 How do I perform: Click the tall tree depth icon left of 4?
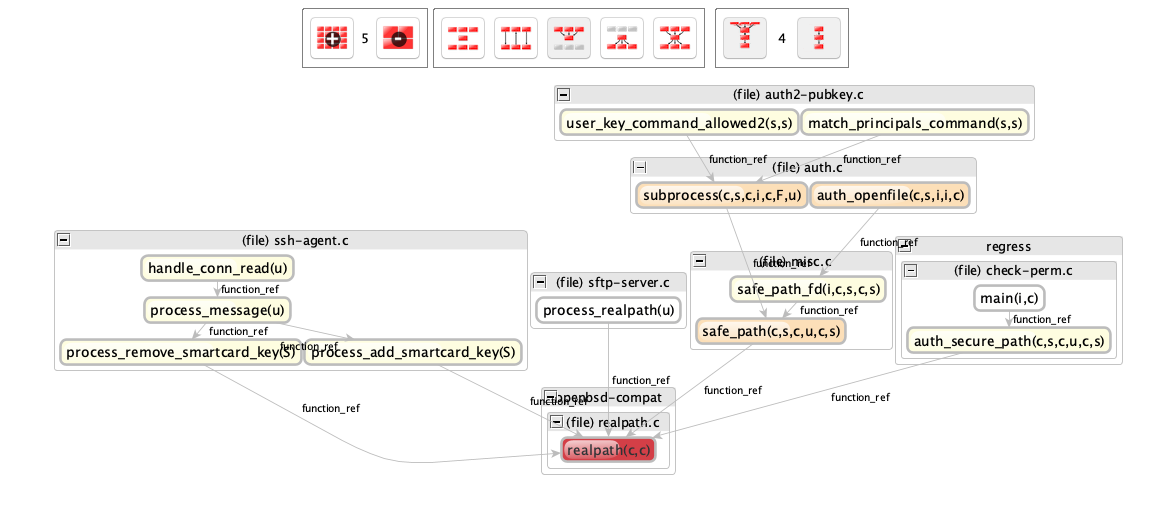click(743, 38)
